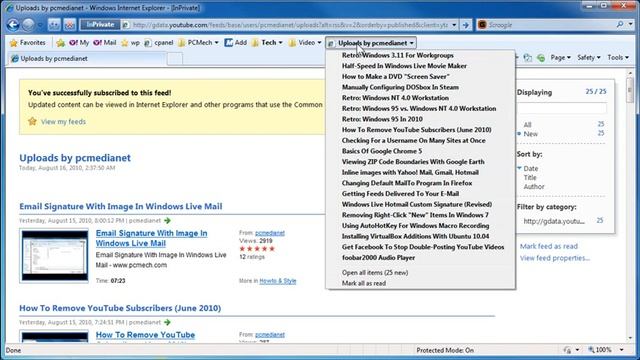The image size is (640, 360).
Task: Go back with the browser Back arrow
Action: coord(13,25)
